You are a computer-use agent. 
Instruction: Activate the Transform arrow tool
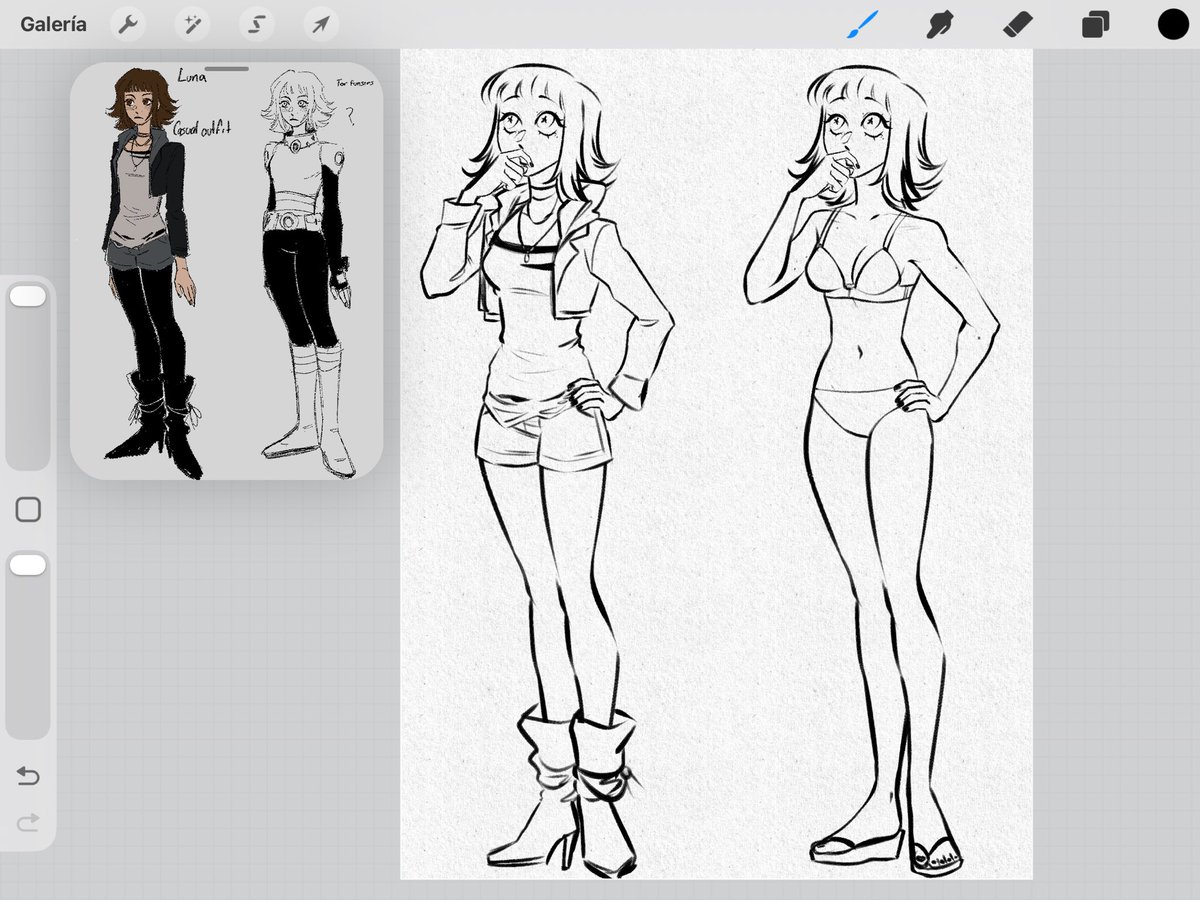pyautogui.click(x=320, y=24)
